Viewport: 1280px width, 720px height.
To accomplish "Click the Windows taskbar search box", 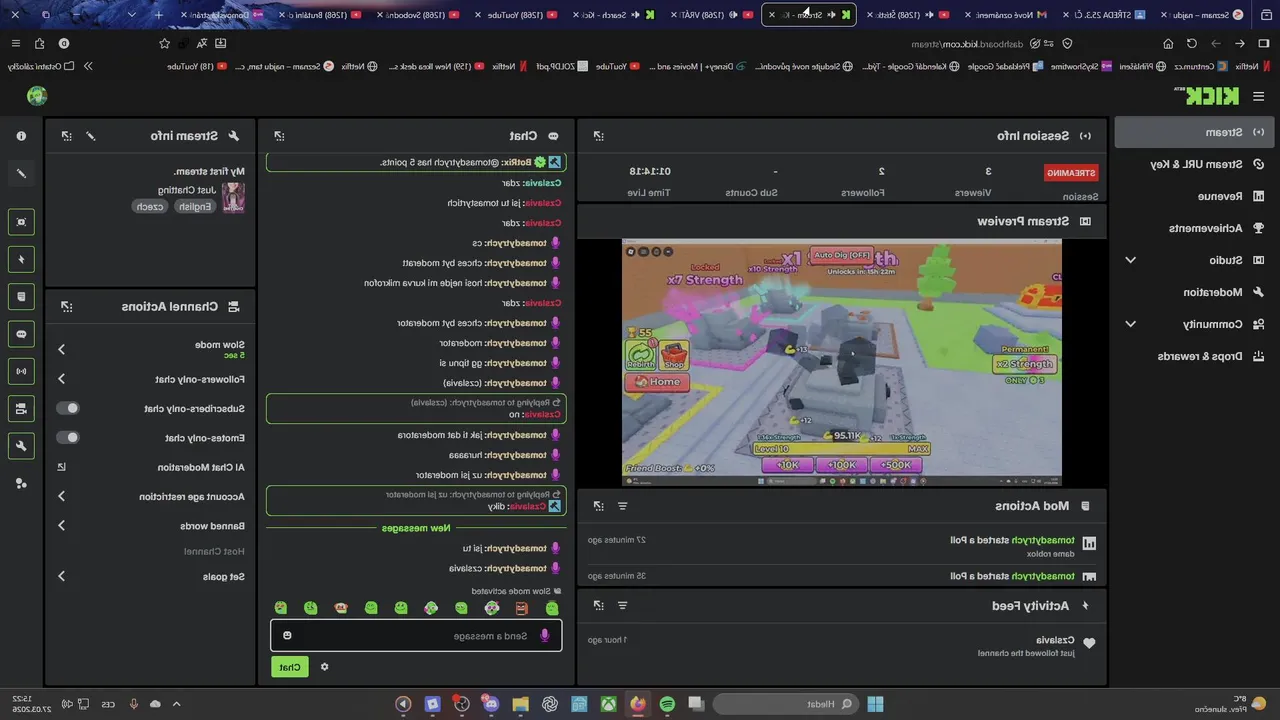I will click(786, 704).
